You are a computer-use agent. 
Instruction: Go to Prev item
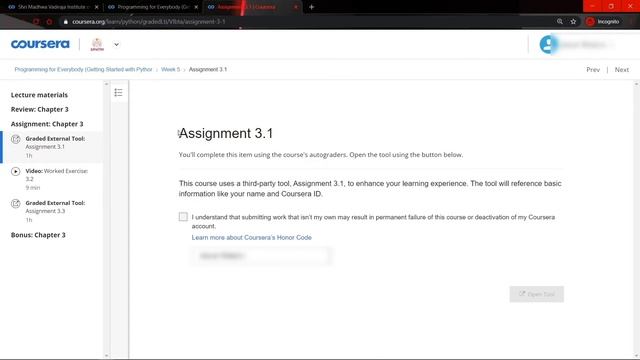[593, 70]
